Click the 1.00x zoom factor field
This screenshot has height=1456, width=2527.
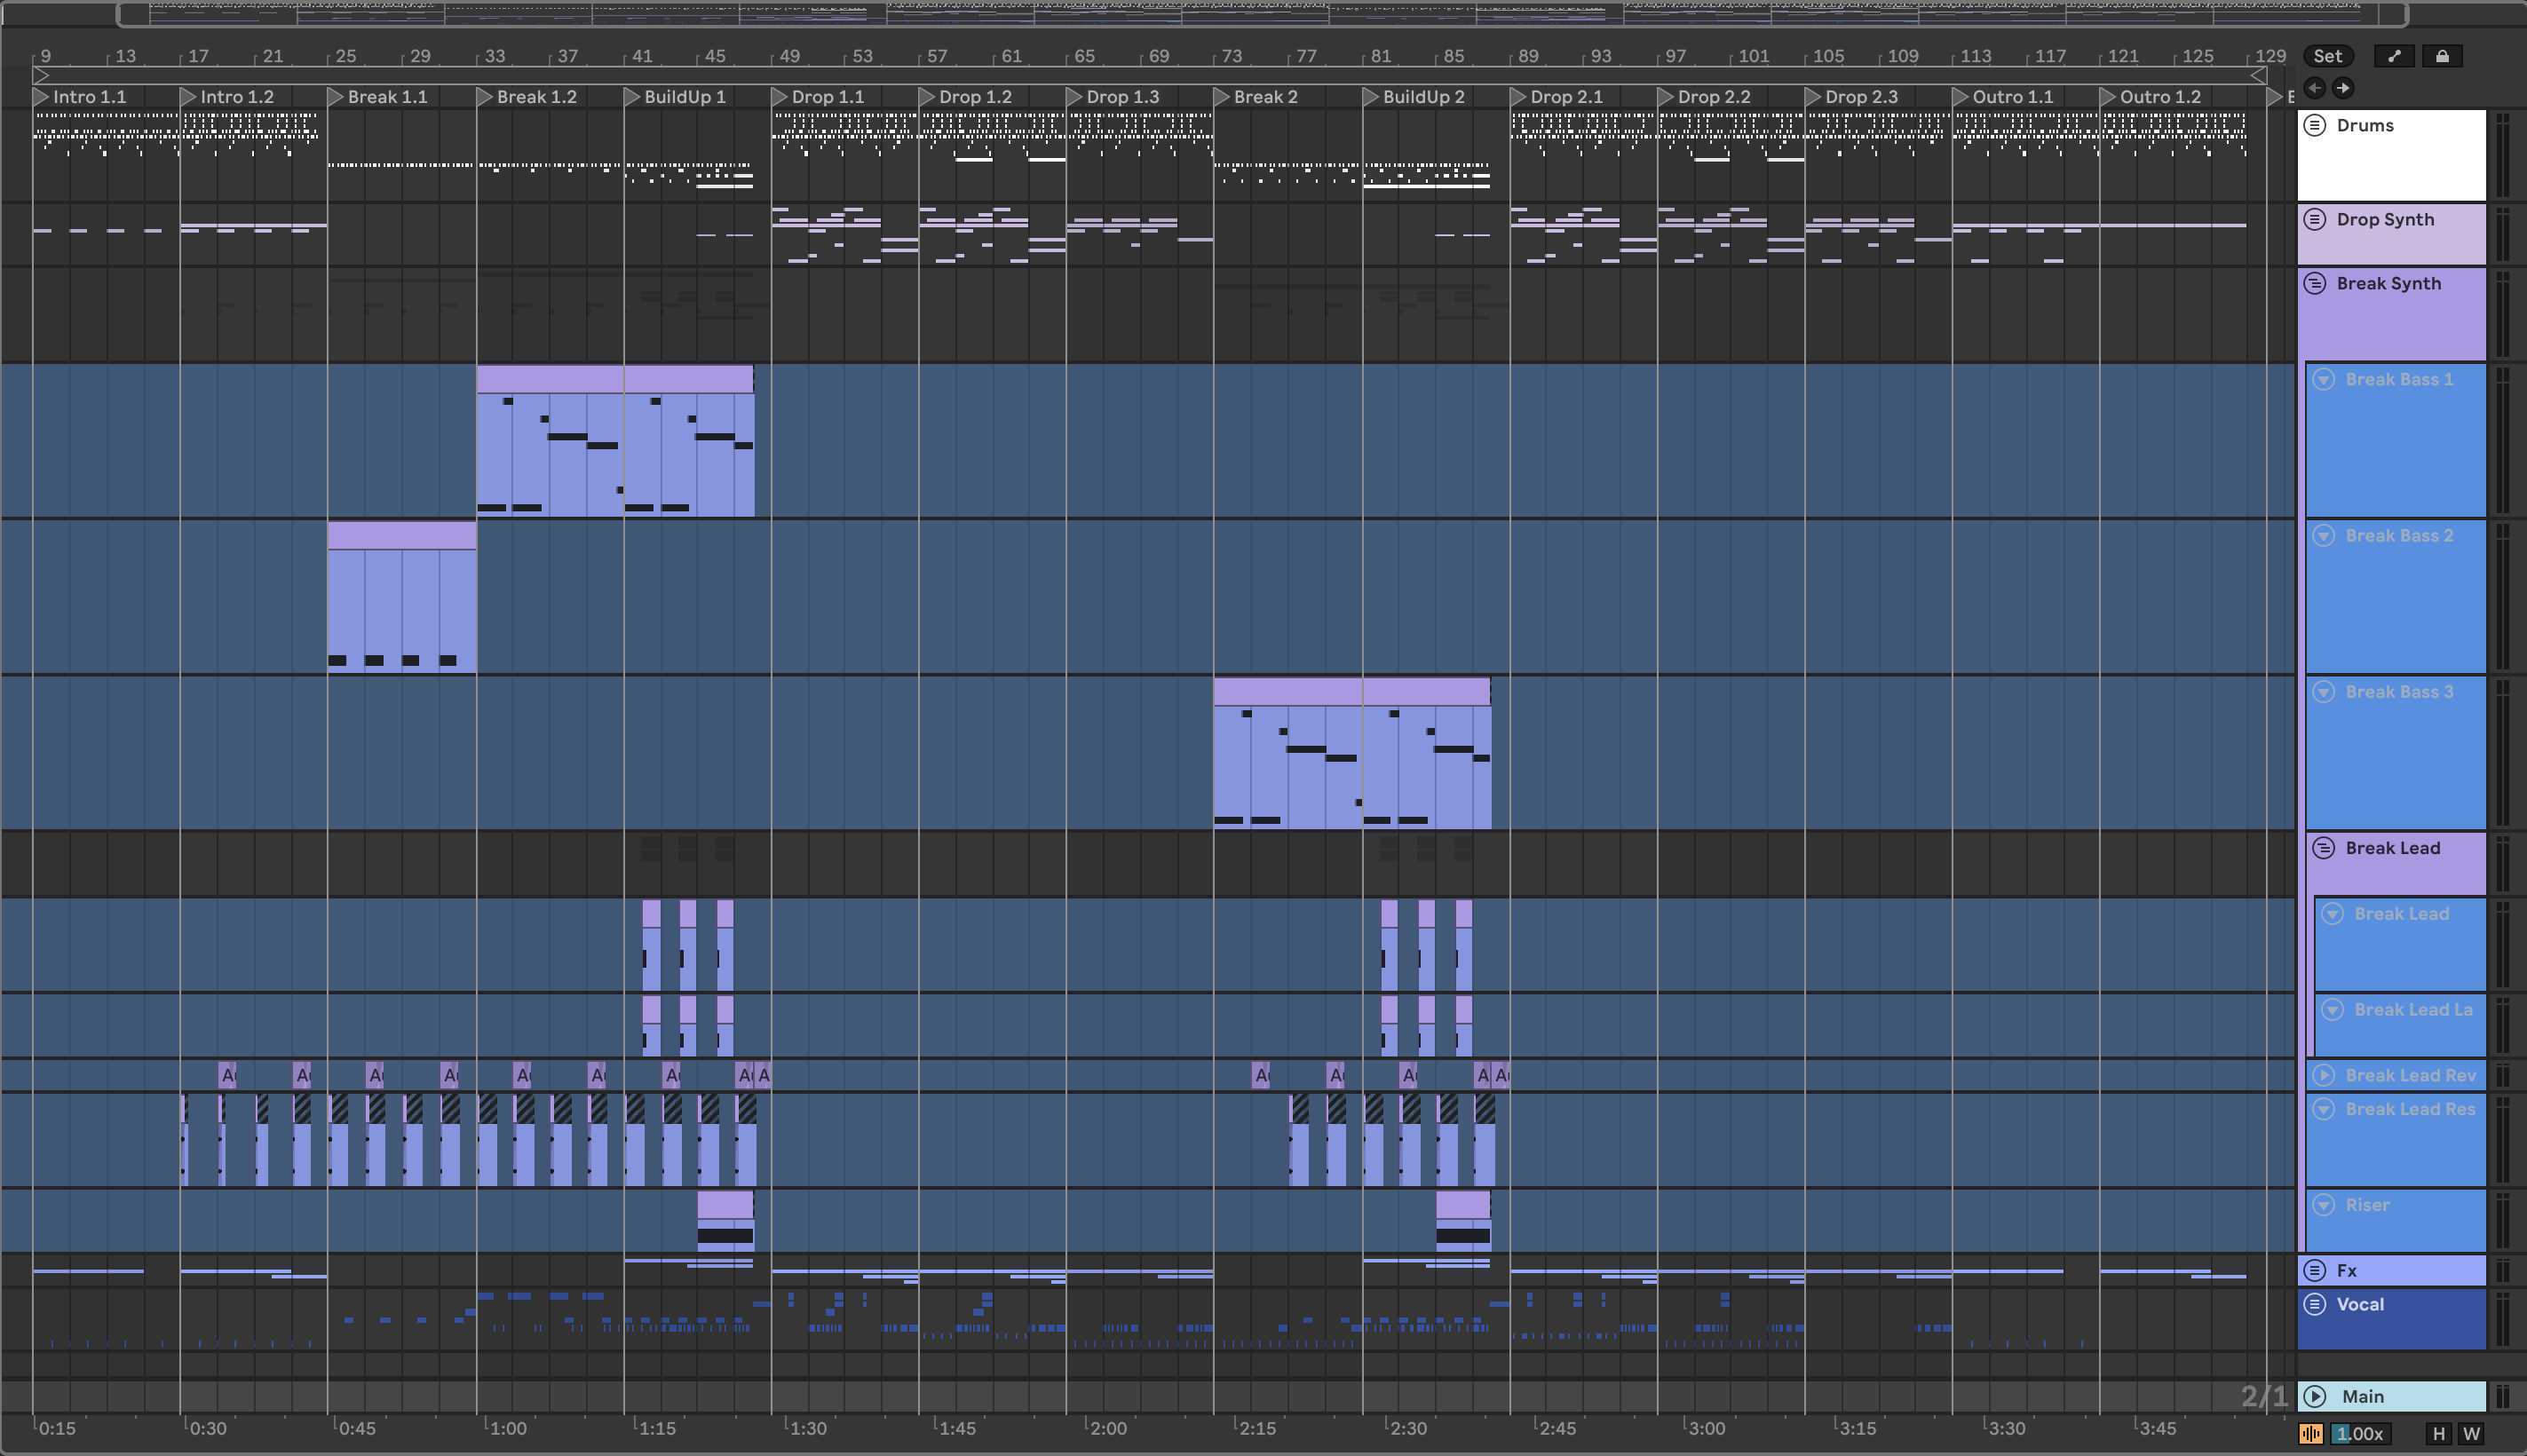2360,1434
